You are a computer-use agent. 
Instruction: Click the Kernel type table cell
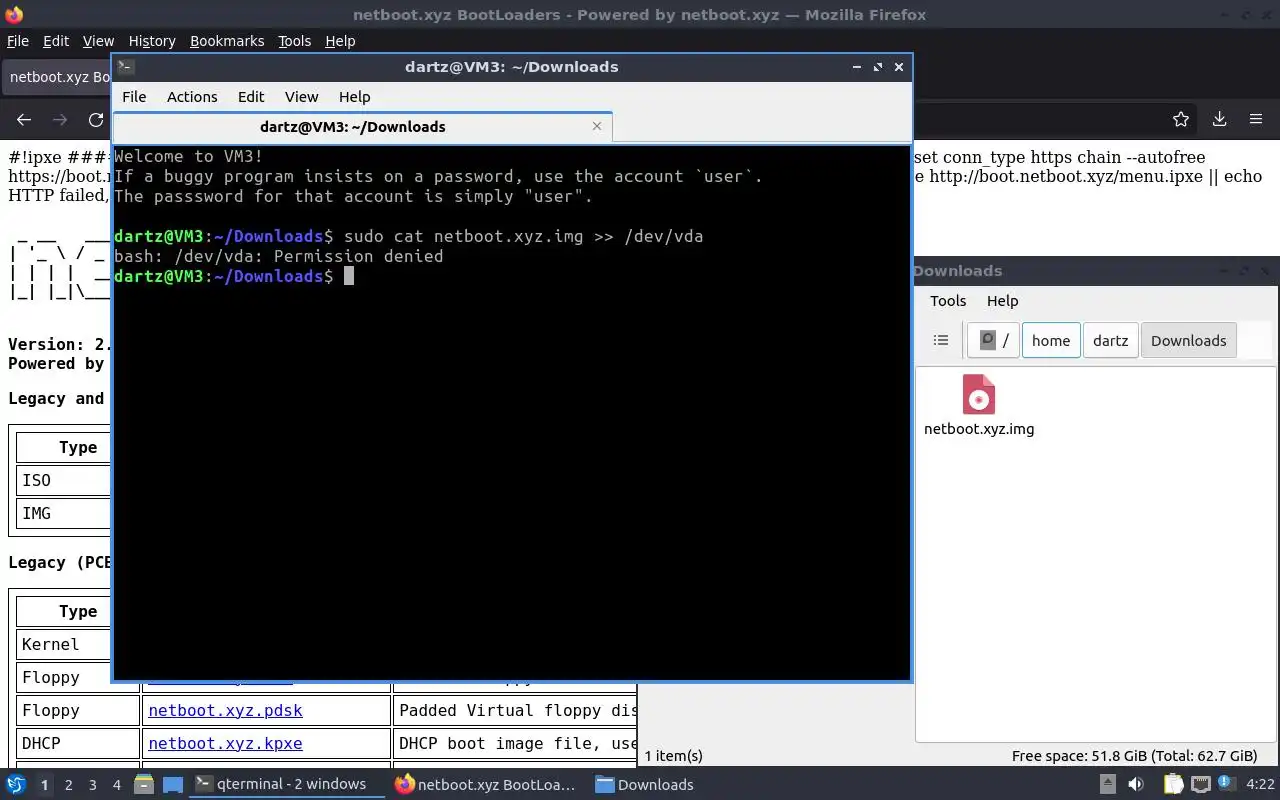coord(63,644)
